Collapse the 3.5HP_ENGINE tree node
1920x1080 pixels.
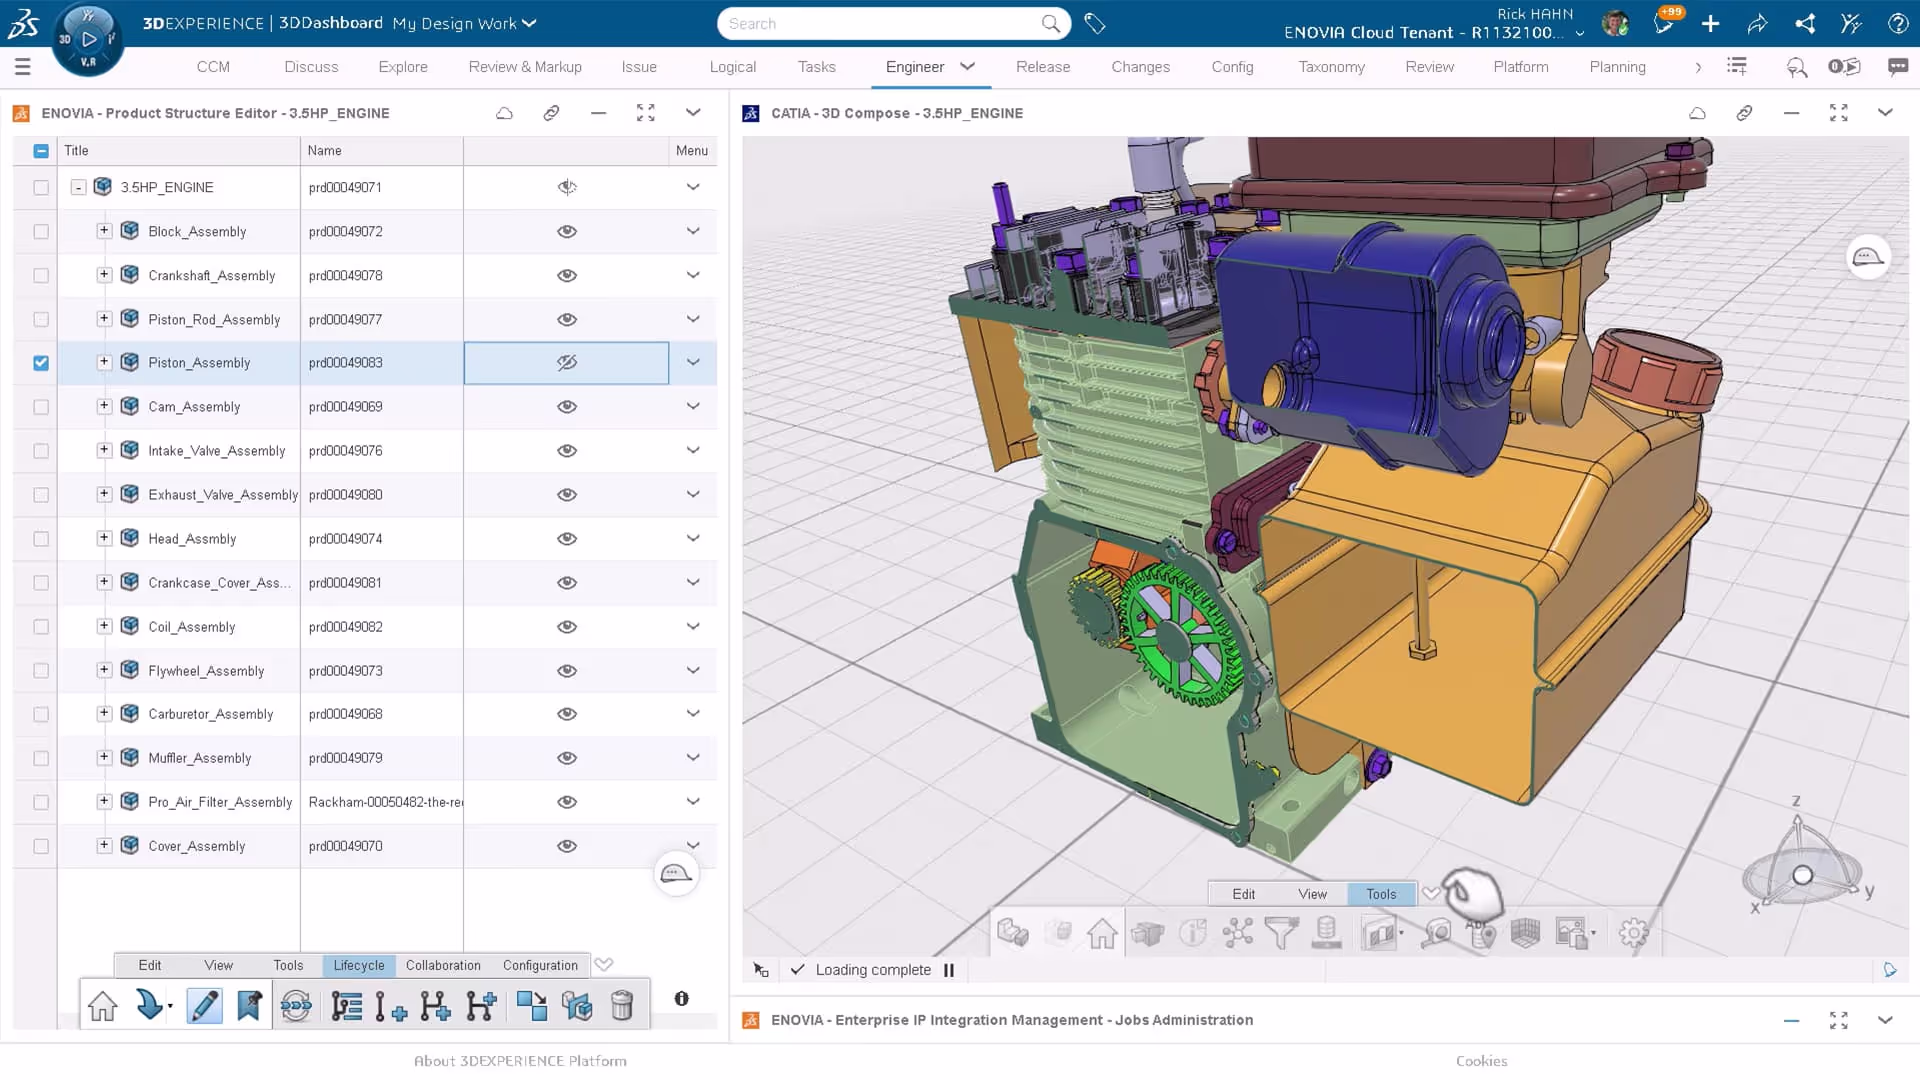coord(78,187)
